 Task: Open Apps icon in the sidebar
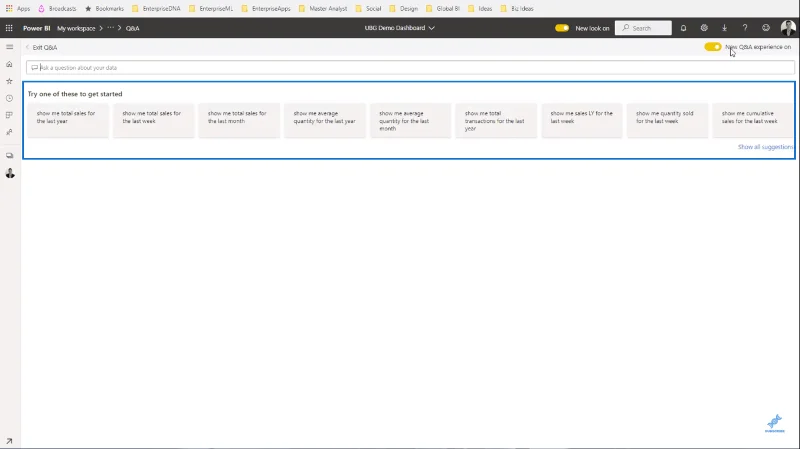click(x=9, y=115)
